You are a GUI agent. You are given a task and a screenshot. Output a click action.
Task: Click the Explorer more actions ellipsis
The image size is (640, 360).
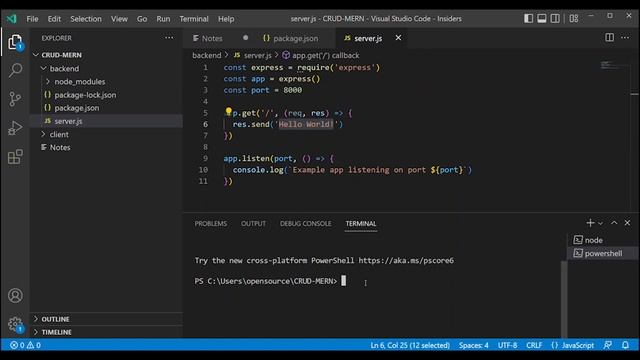click(169, 38)
